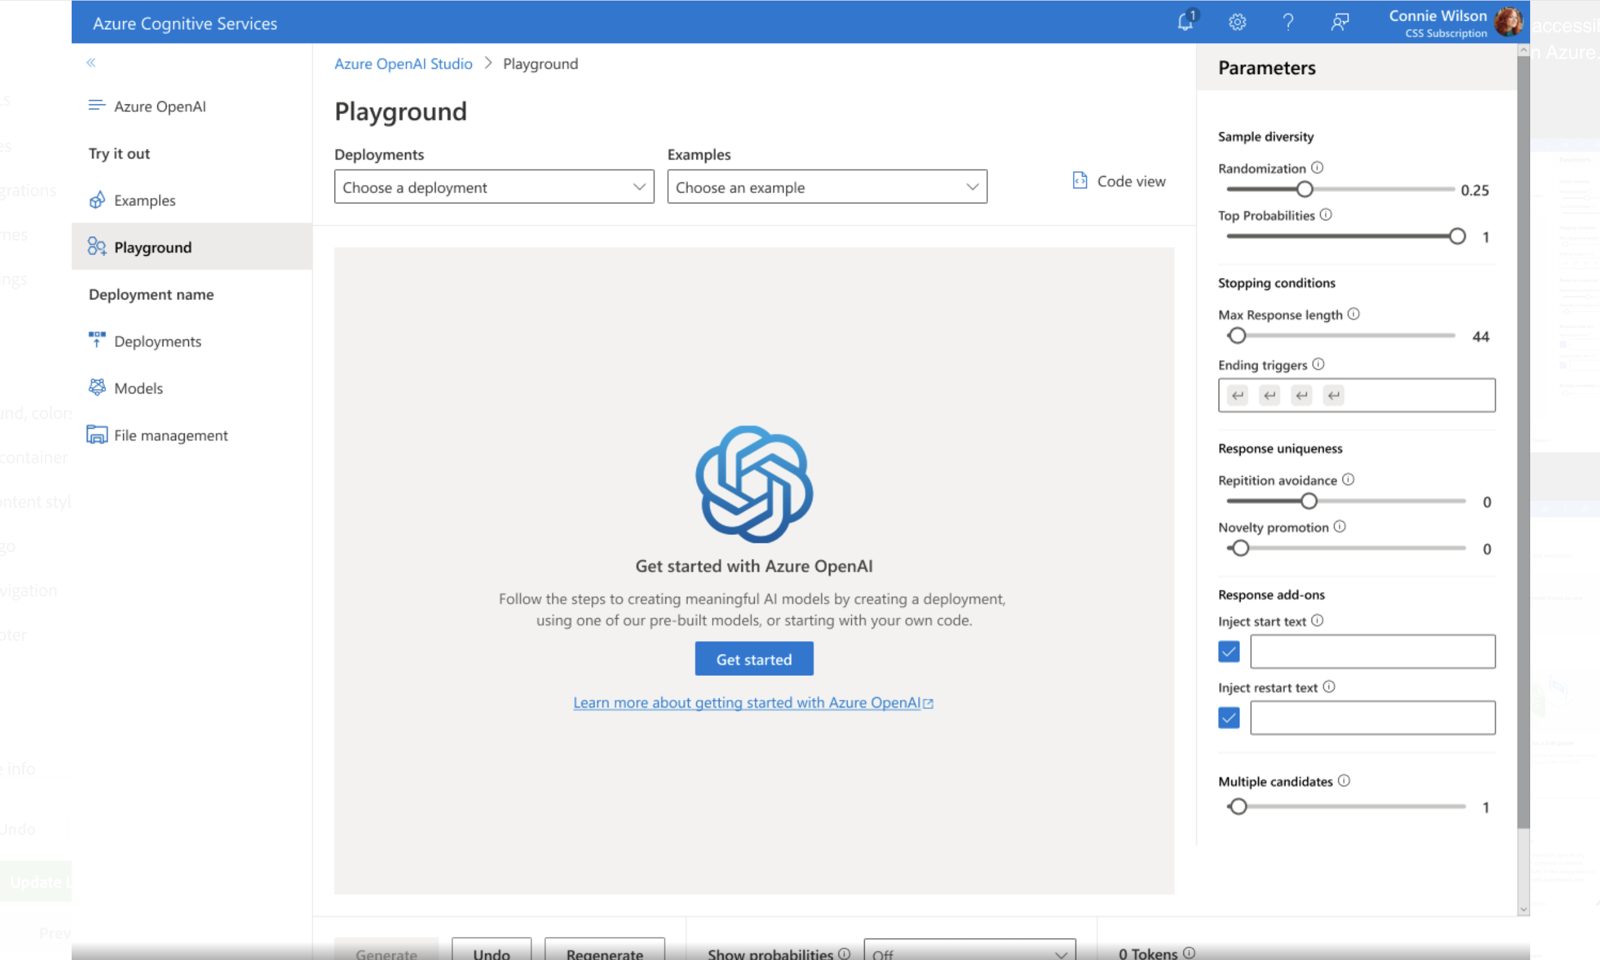Click the Inject start text field
The width and height of the screenshot is (1600, 960).
point(1373,652)
